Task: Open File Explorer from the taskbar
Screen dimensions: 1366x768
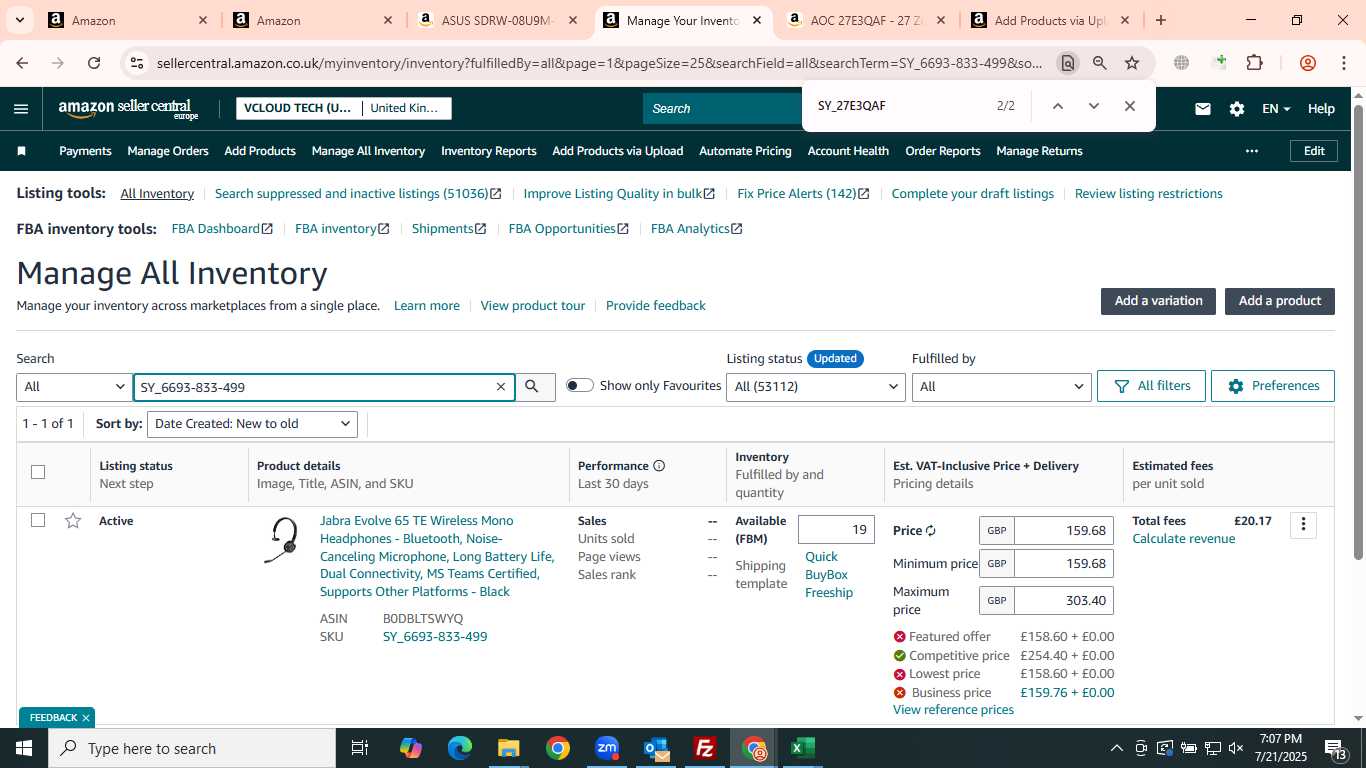Action: click(509, 748)
